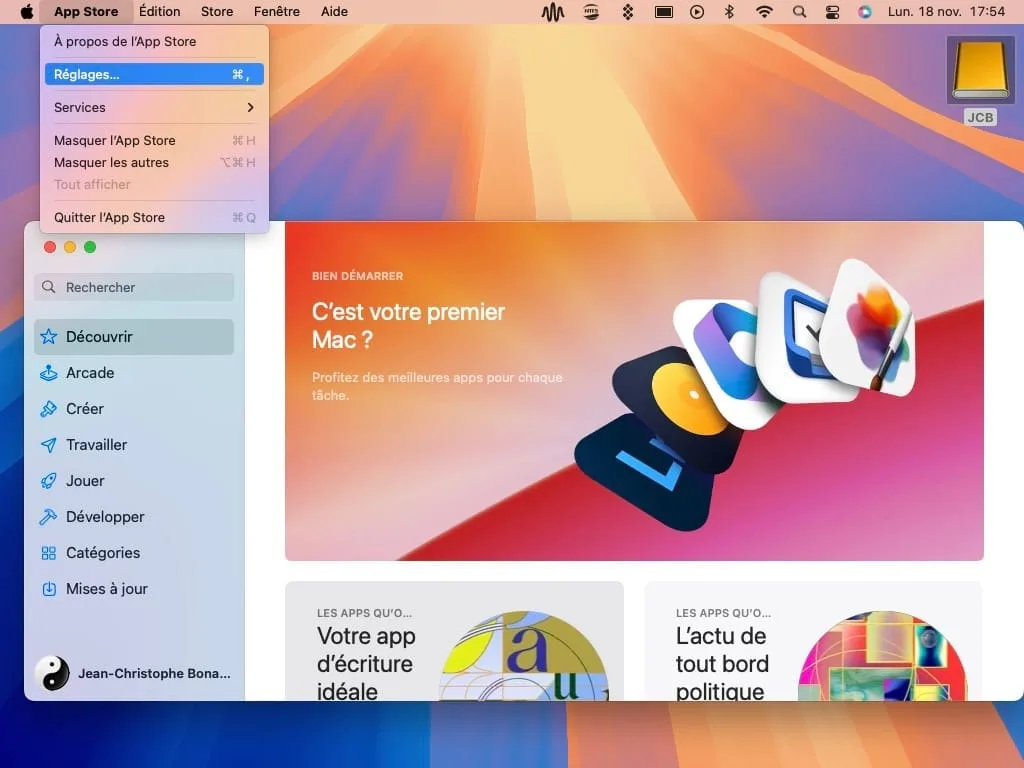Open the Jouer section
1024x768 pixels.
pos(134,481)
